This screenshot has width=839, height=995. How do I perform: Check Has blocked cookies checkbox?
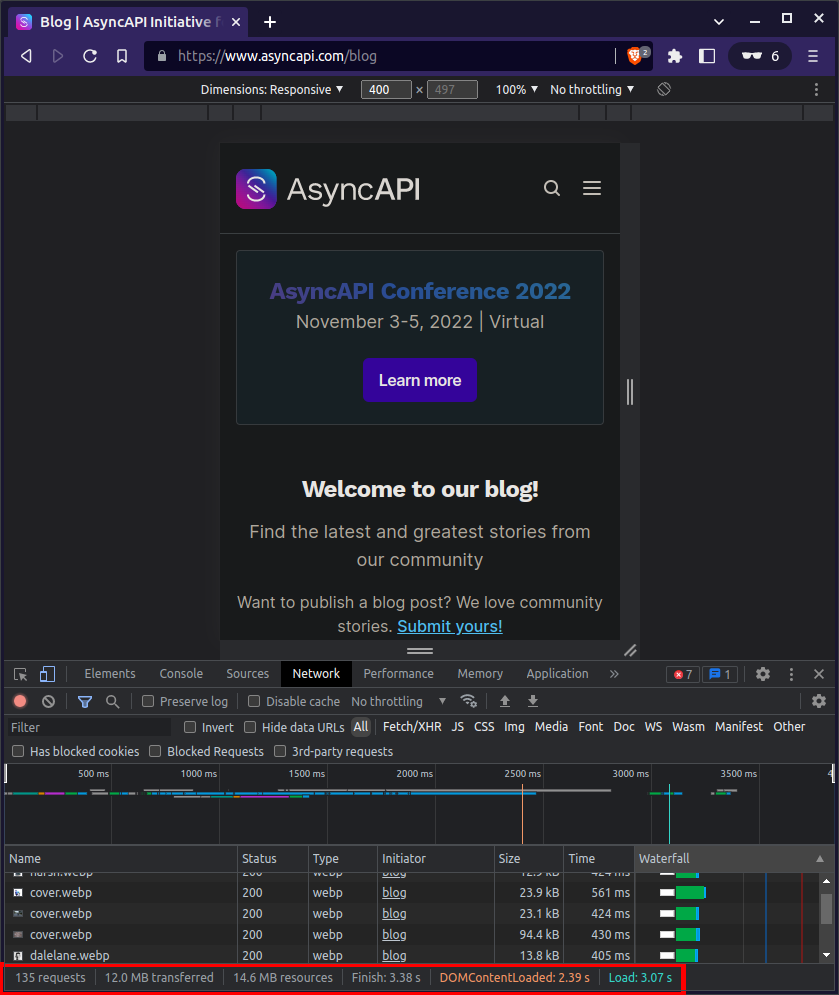click(x=18, y=751)
